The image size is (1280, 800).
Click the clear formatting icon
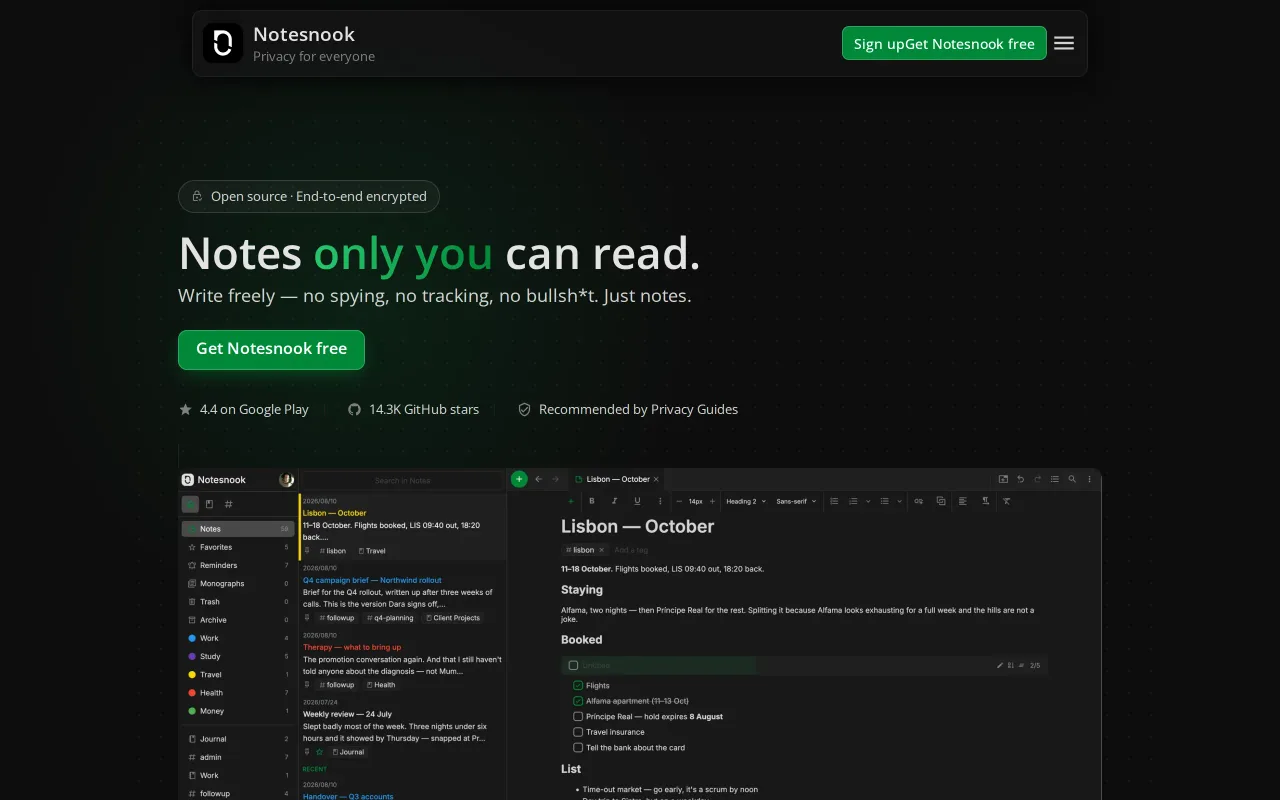1006,501
